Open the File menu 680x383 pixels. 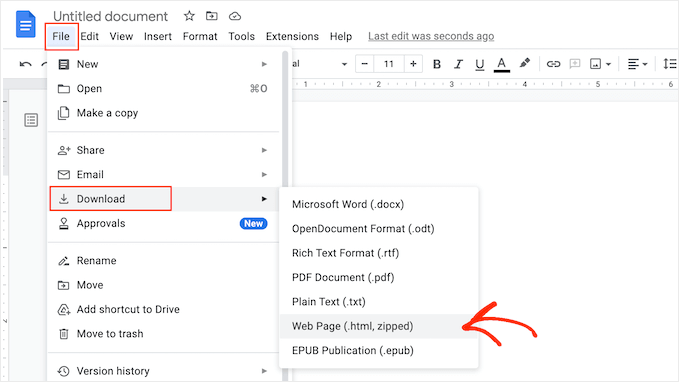coord(61,36)
